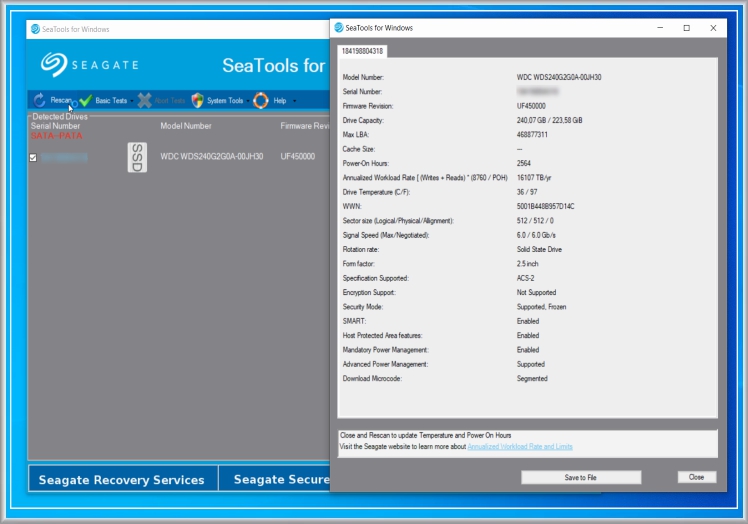The image size is (748, 524).
Task: Click the System Tools shield icon
Action: point(197,100)
